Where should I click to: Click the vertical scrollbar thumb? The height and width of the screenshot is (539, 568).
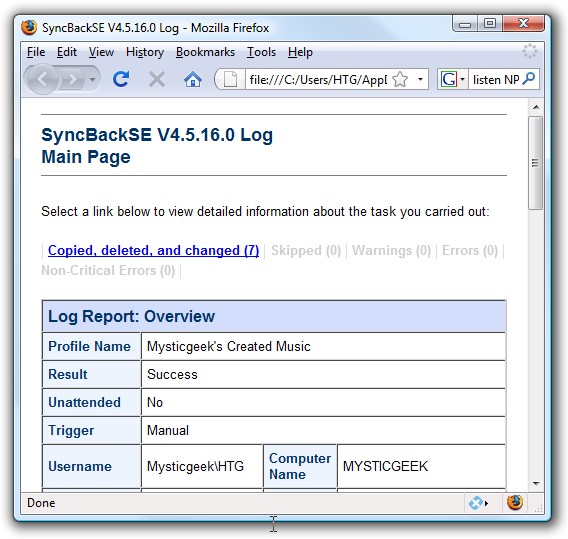(x=535, y=163)
